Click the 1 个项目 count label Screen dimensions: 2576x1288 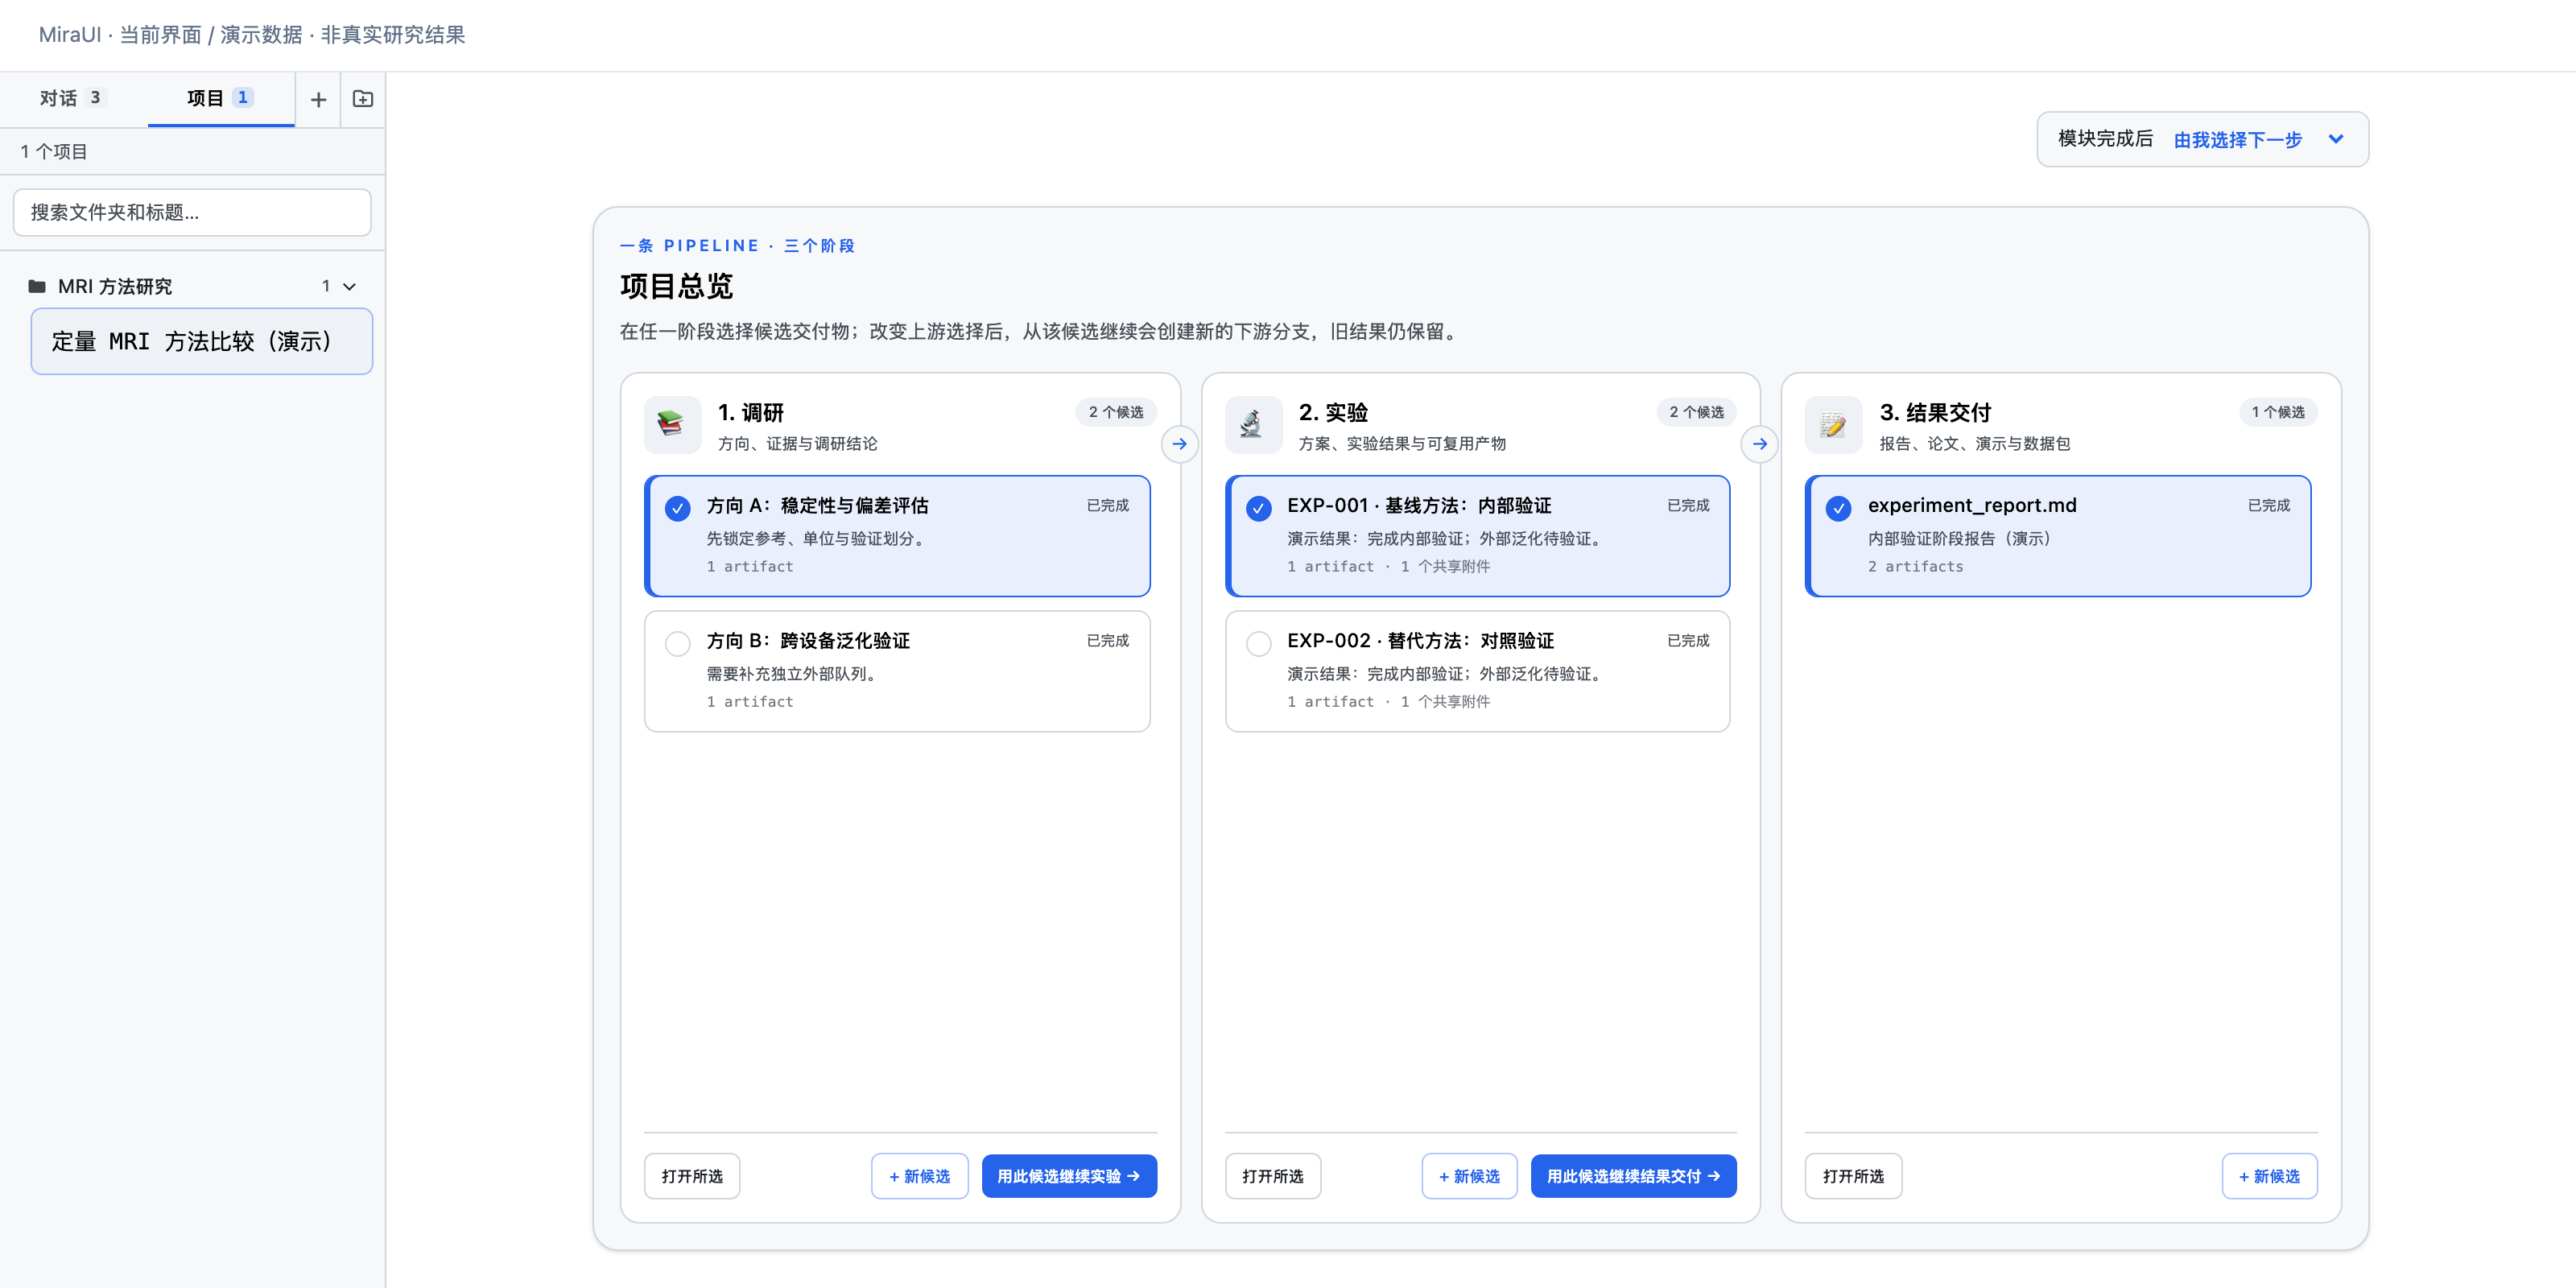tap(54, 152)
